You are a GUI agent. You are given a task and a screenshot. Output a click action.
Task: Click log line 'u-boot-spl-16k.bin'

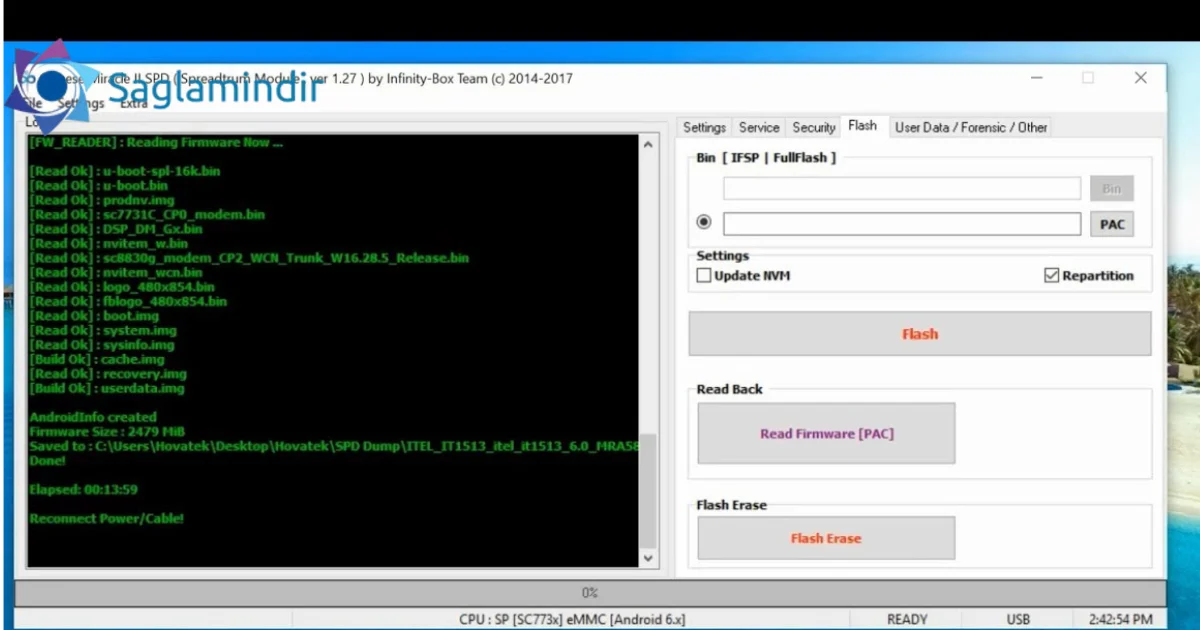(125, 171)
